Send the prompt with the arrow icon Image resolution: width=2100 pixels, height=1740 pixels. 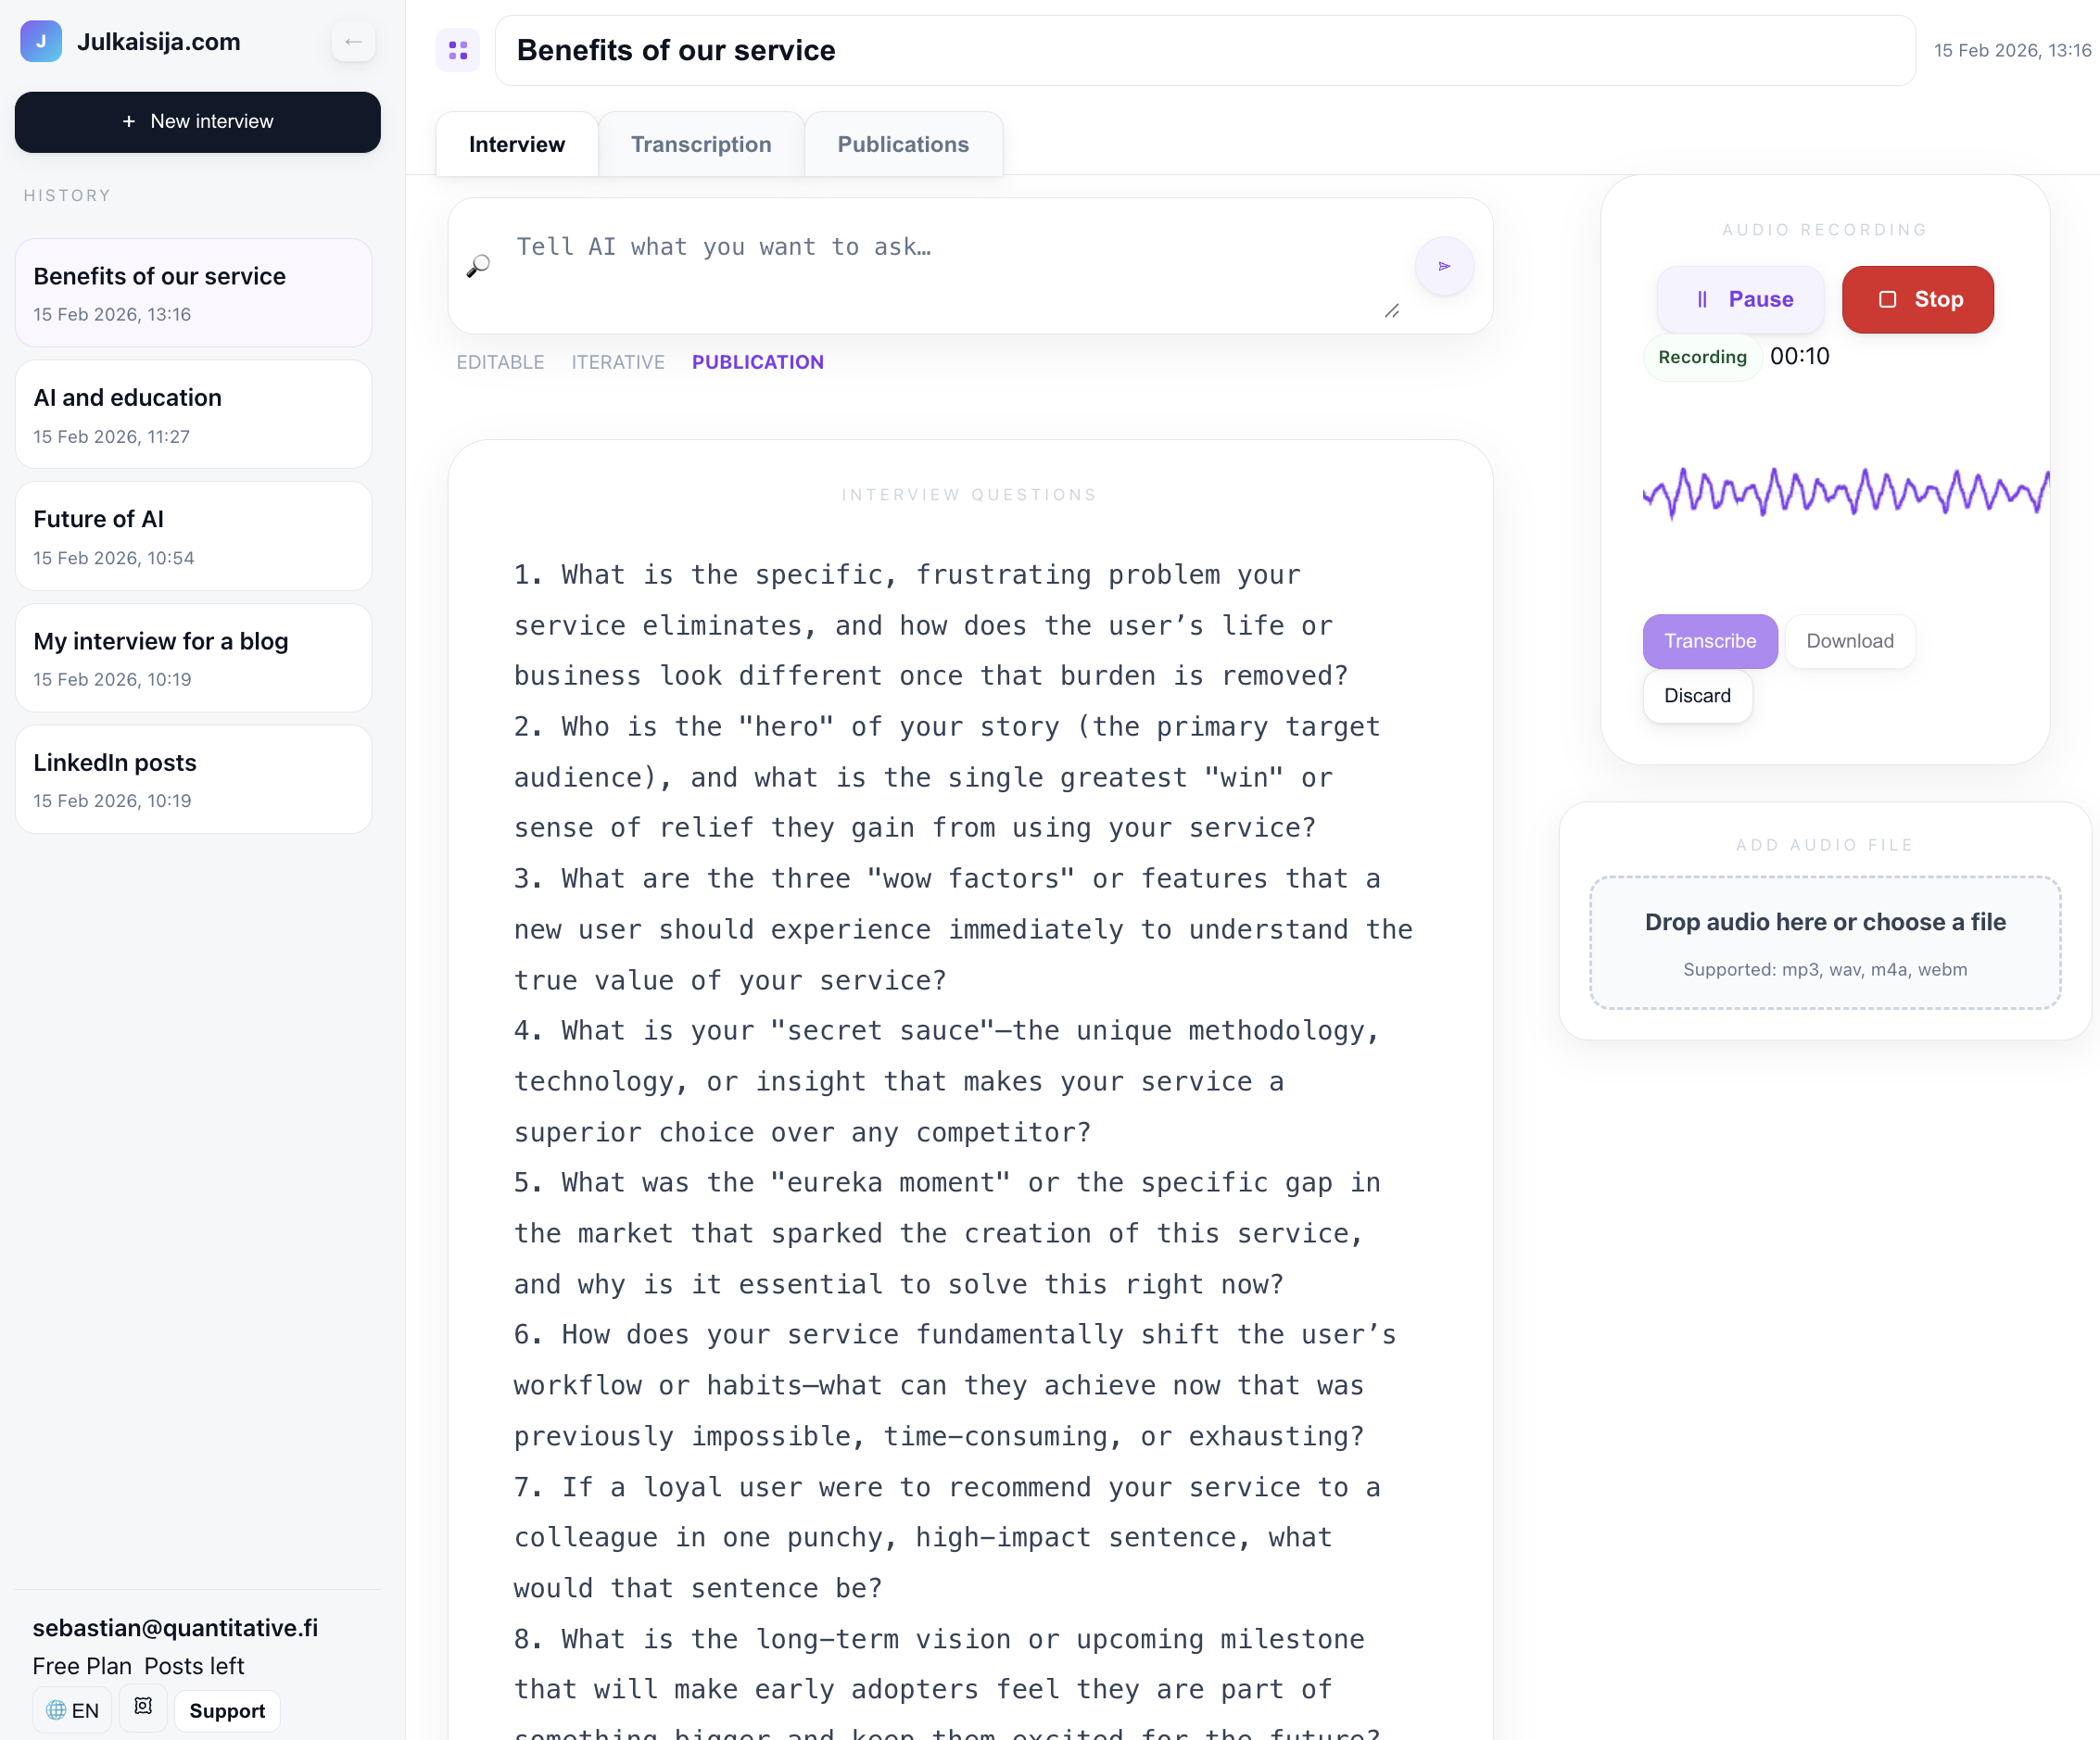click(x=1444, y=265)
